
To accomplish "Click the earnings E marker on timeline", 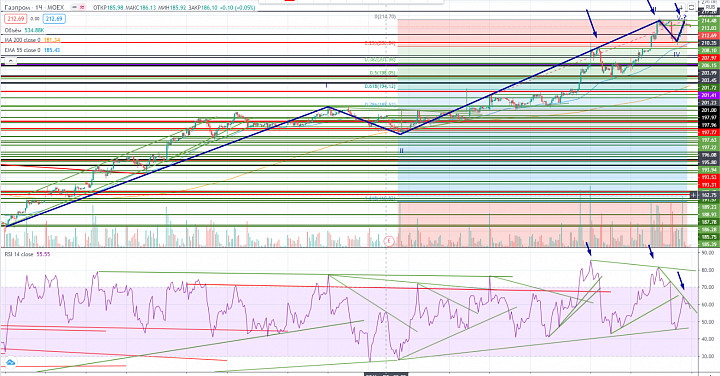I will [x=388, y=241].
